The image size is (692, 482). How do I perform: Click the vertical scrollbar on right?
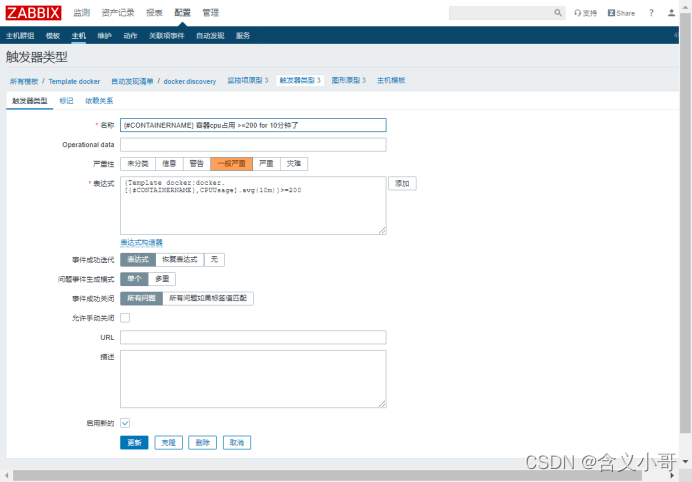[x=685, y=223]
